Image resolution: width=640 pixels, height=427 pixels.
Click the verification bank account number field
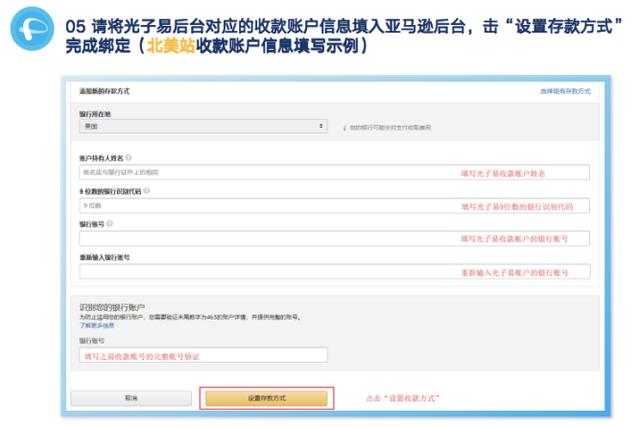(203, 355)
